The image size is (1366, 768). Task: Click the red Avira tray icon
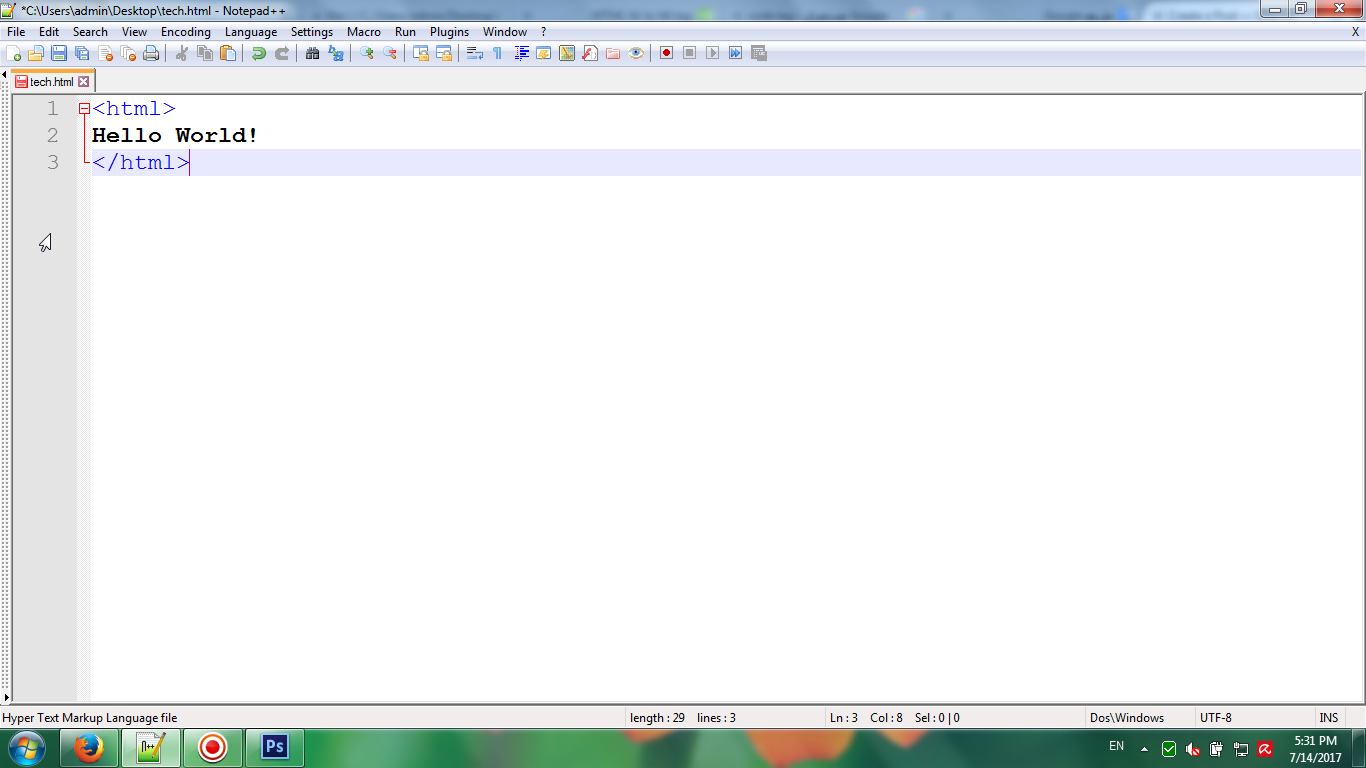(x=1265, y=749)
